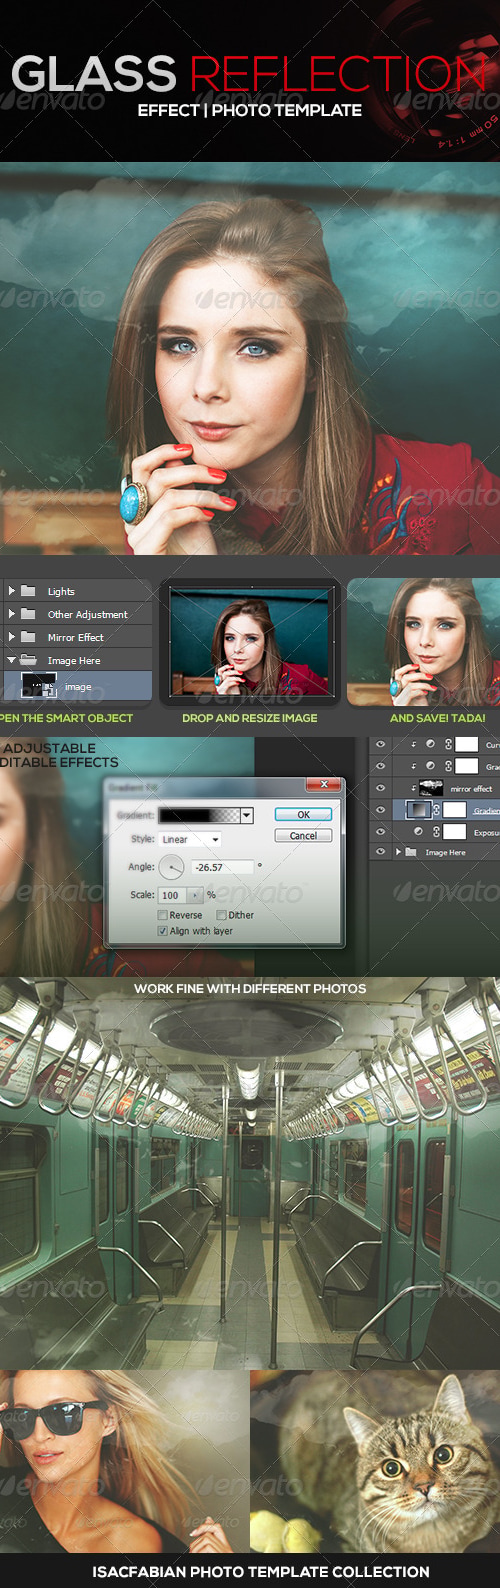Select the layer mask of the 'Cur' layer
500x1588 pixels.
[x=467, y=744]
